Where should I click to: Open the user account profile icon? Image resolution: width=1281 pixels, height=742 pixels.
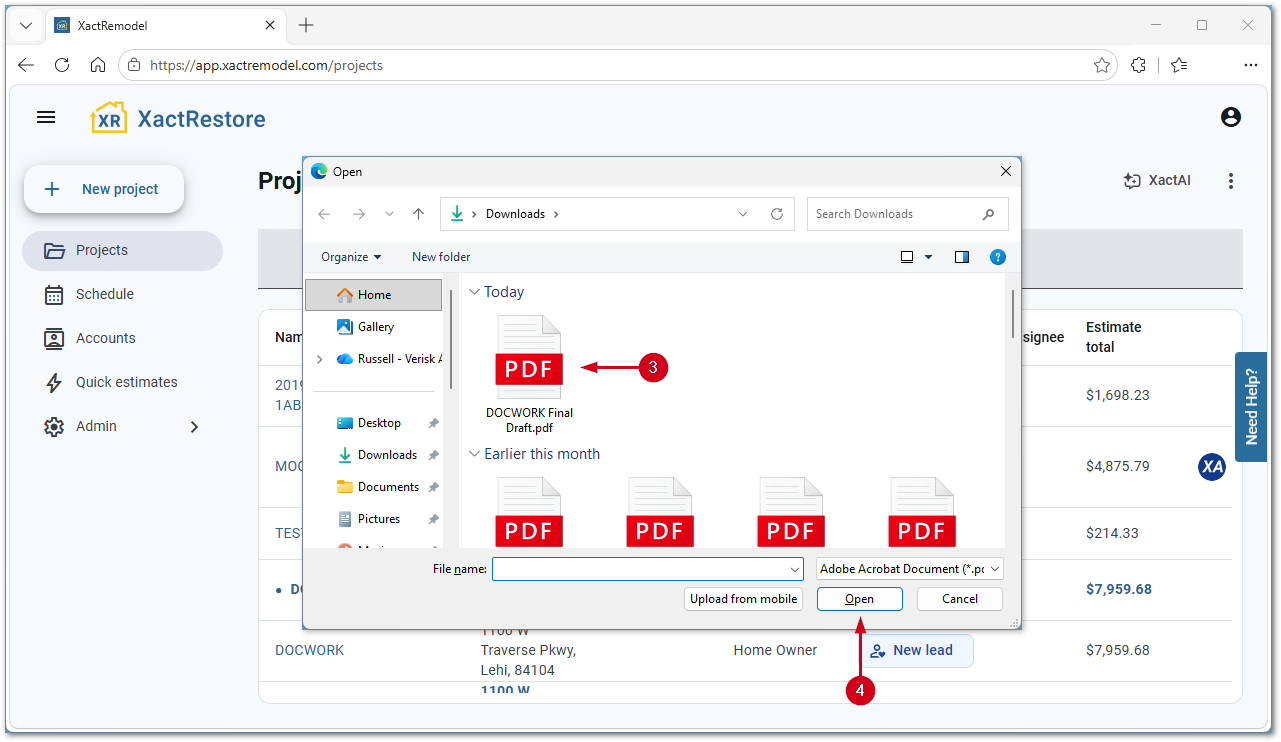pos(1231,117)
